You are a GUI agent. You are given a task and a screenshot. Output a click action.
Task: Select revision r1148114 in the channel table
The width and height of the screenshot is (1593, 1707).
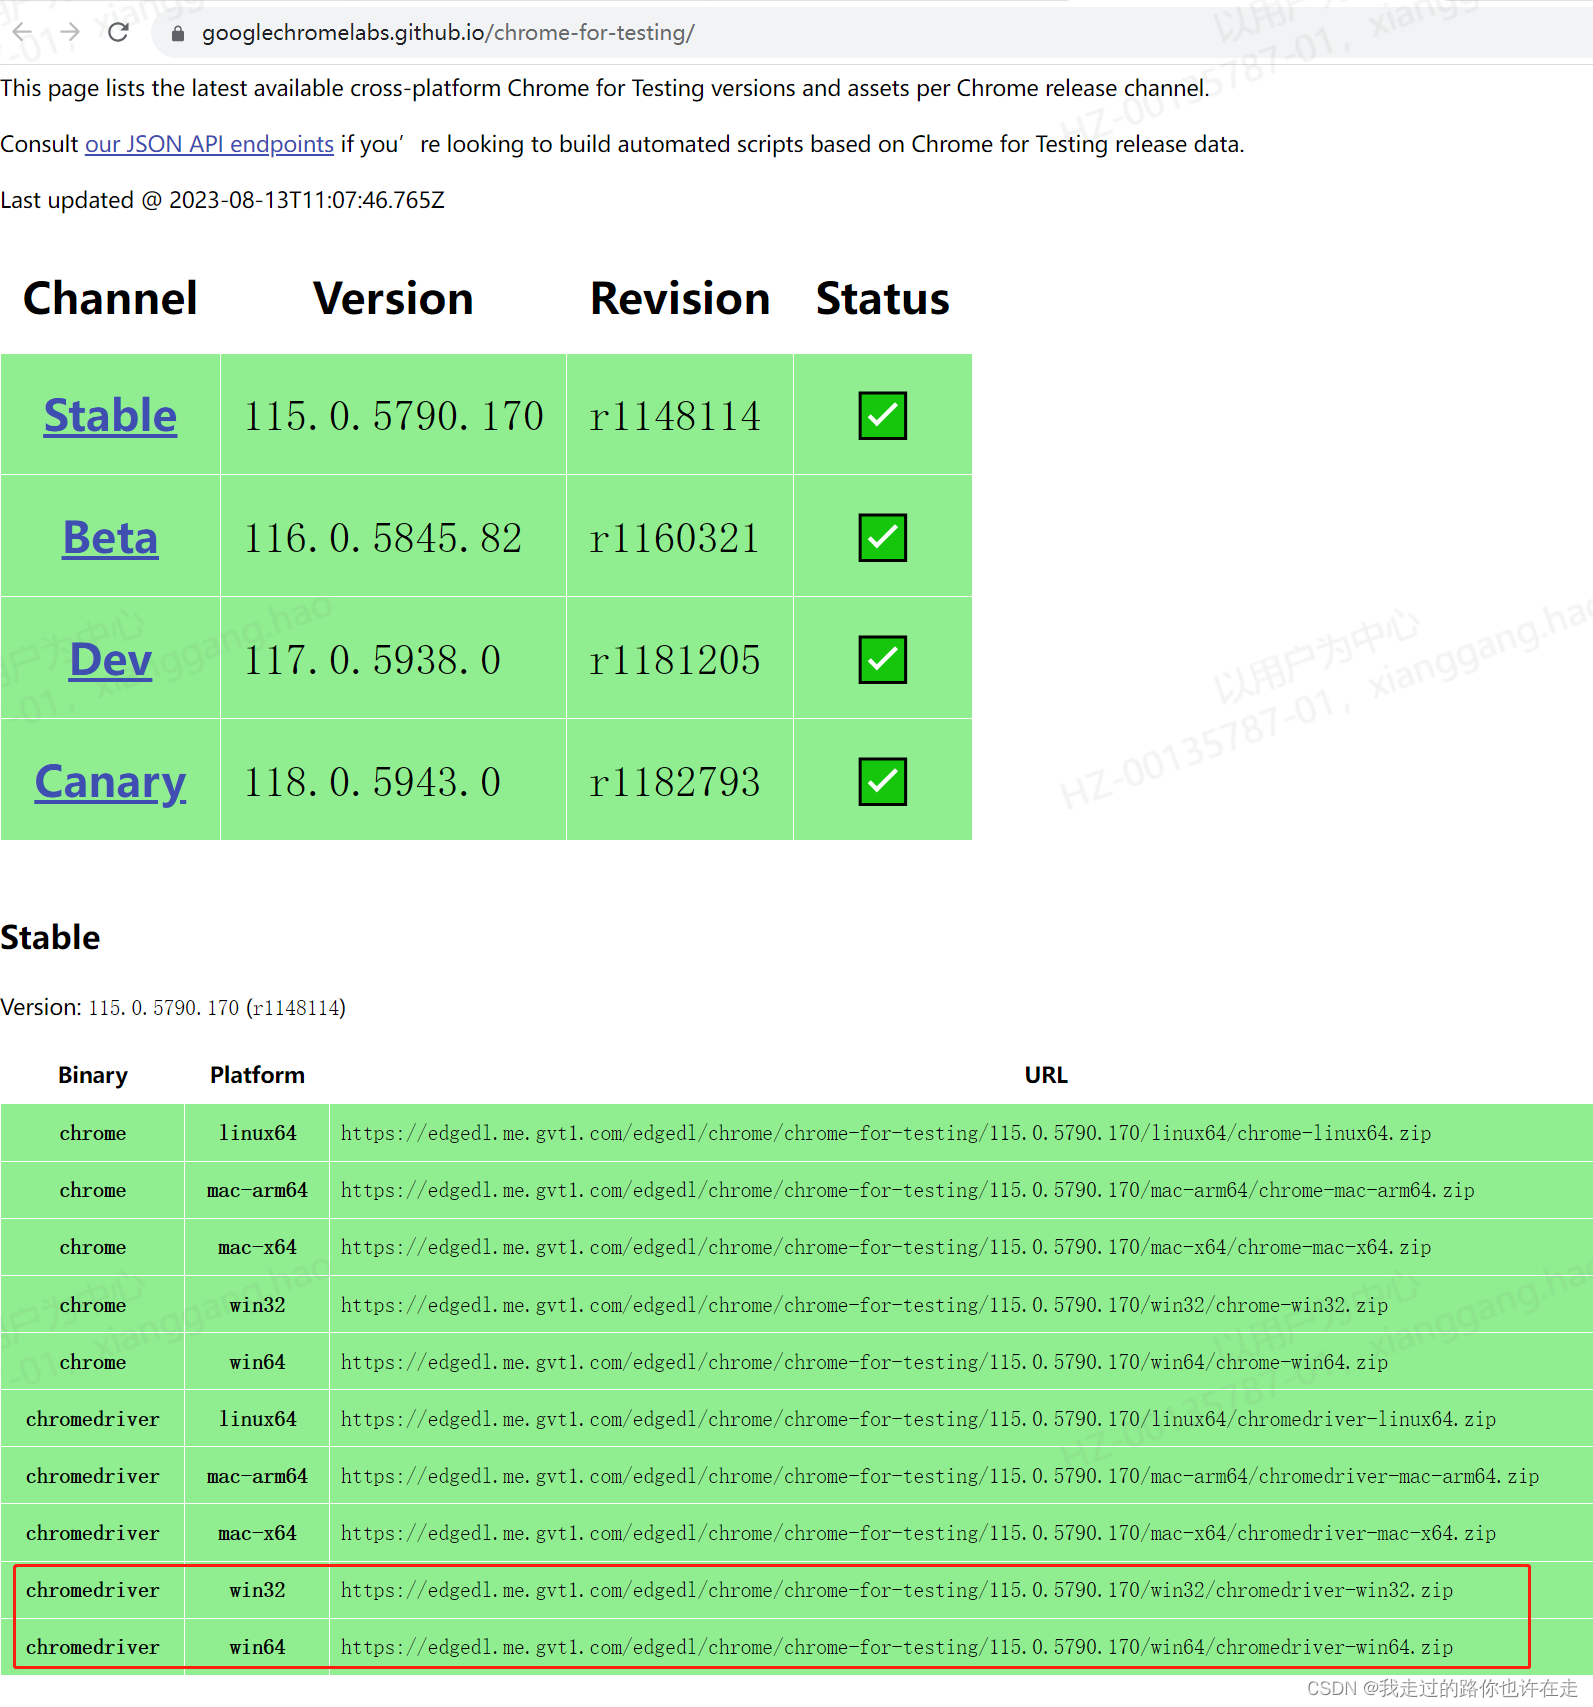tap(675, 416)
